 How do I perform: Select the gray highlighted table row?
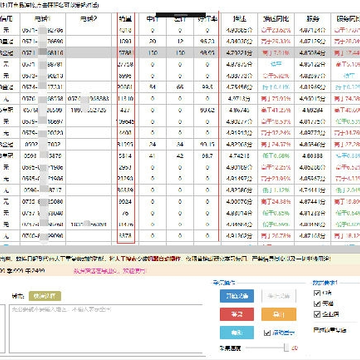pos(180,53)
